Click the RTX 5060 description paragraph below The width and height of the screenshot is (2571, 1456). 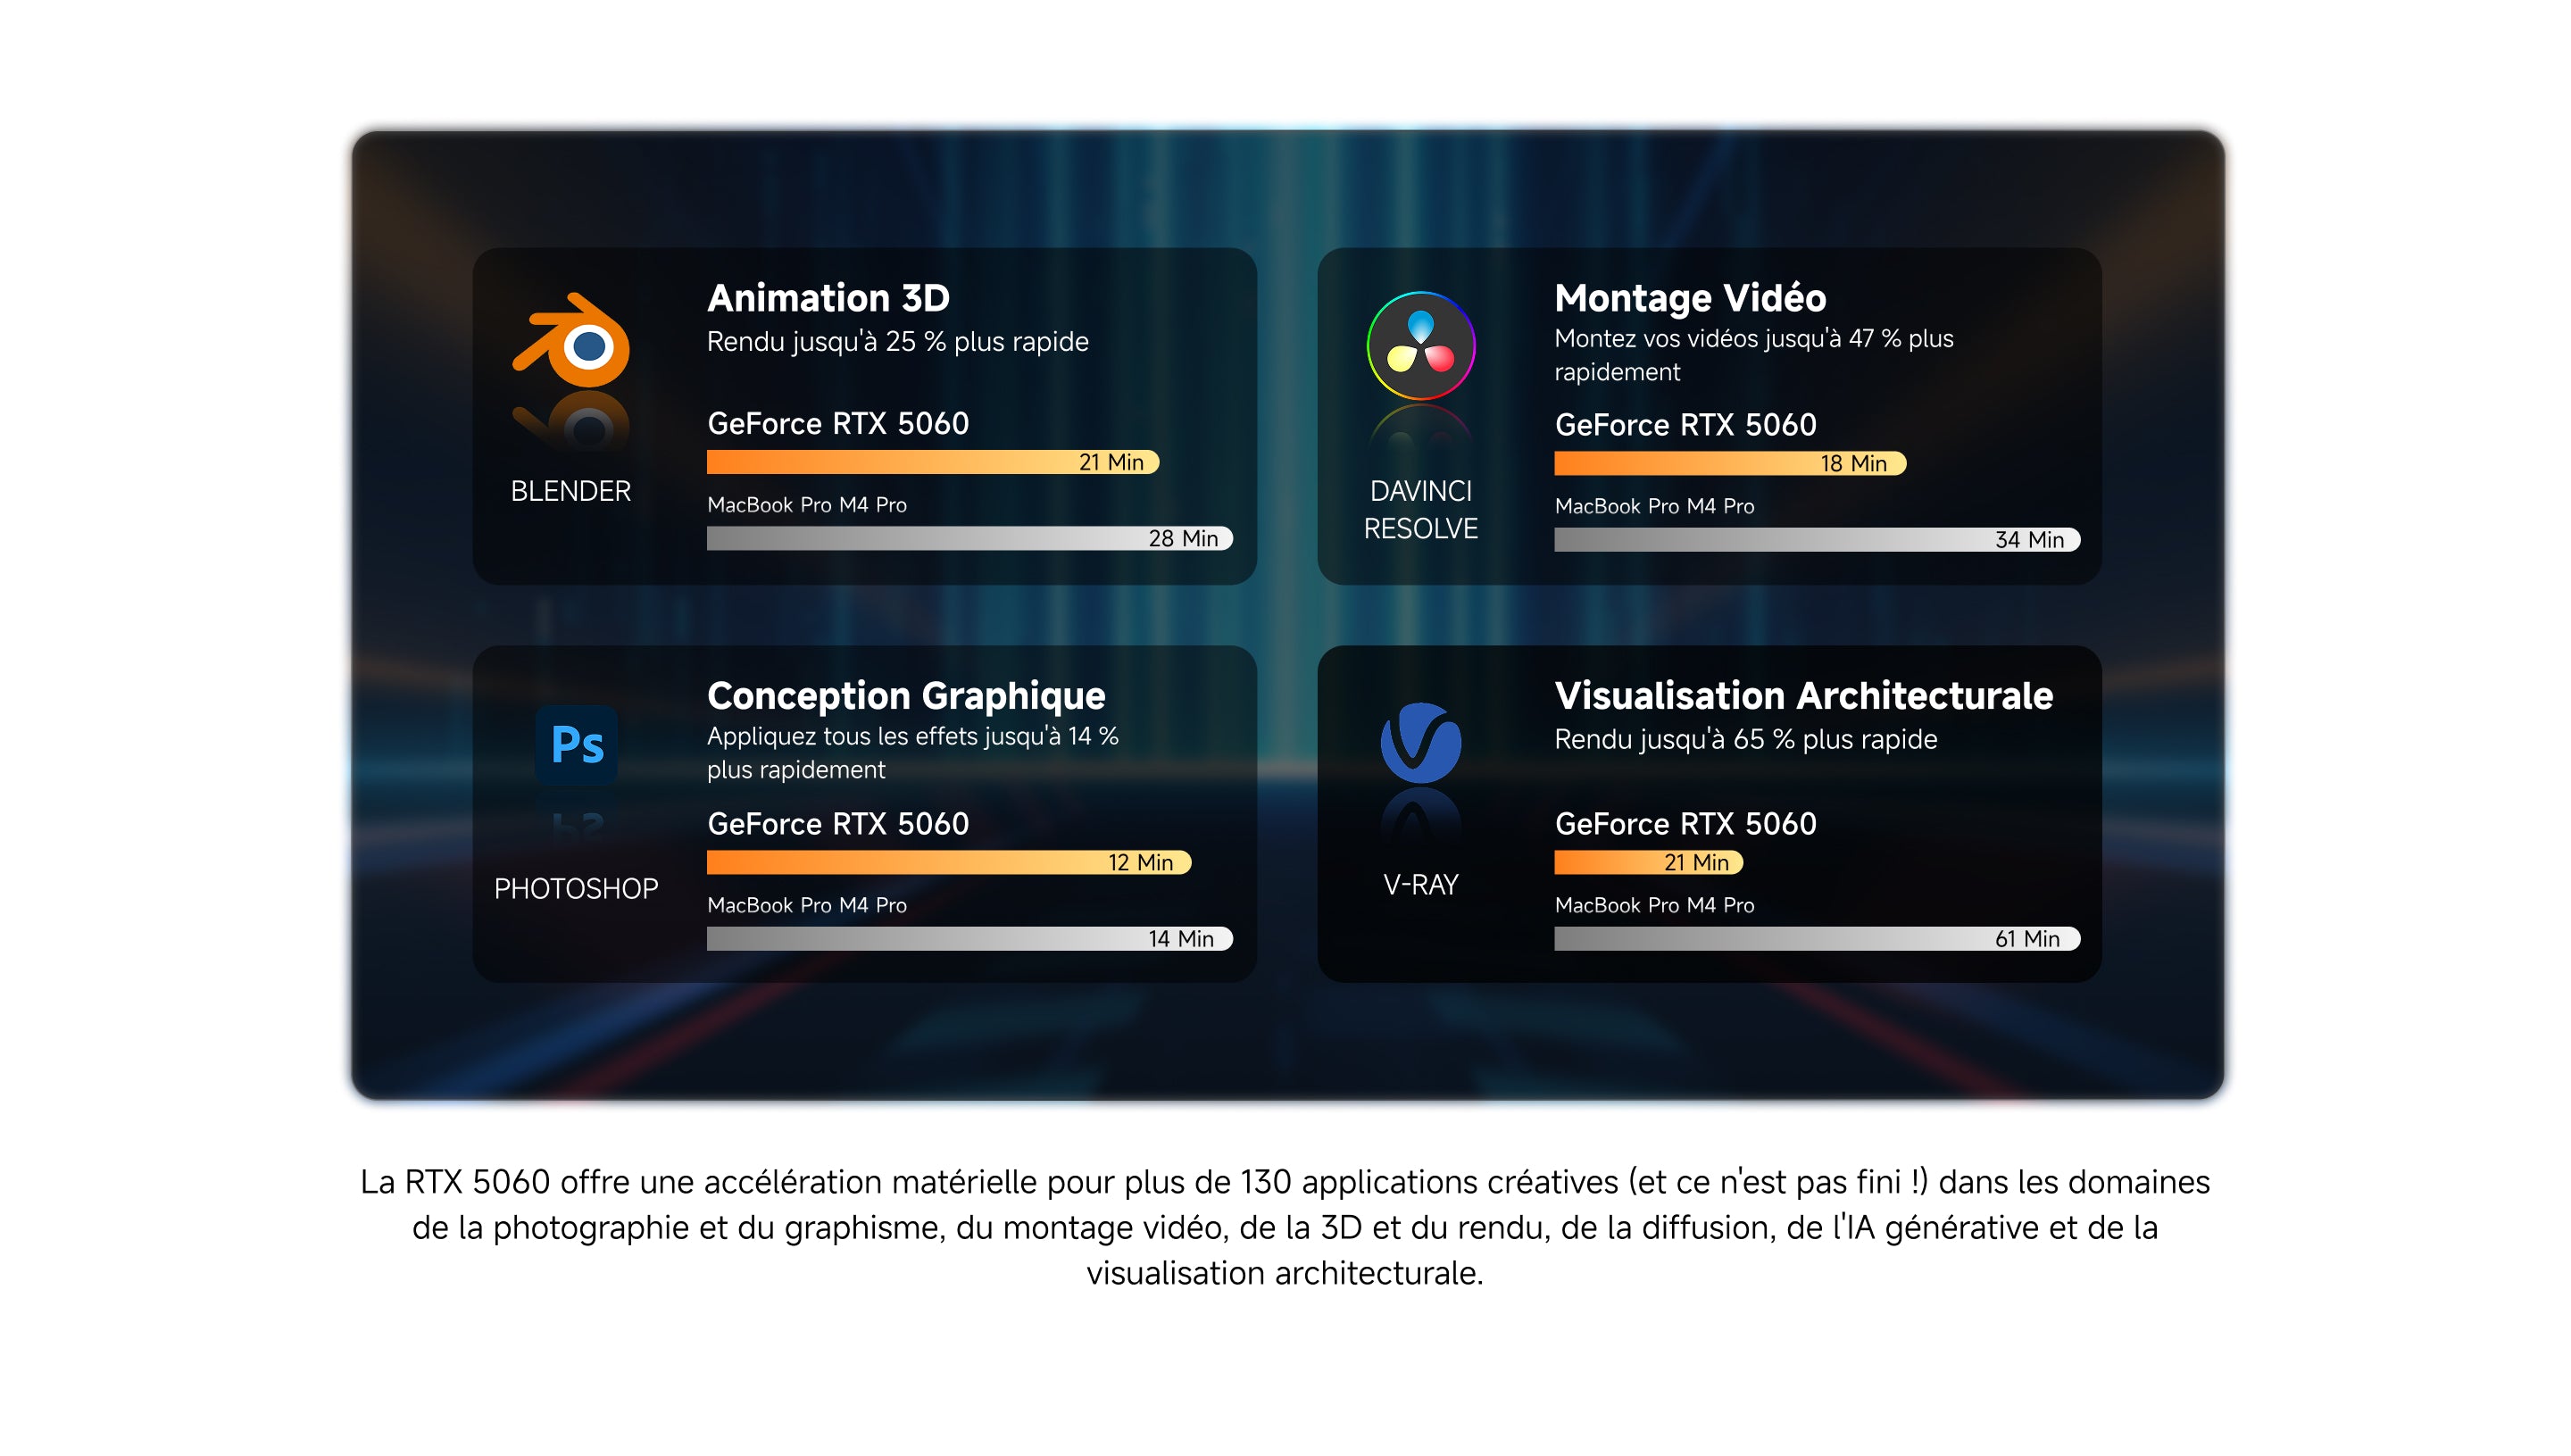tap(1285, 1227)
